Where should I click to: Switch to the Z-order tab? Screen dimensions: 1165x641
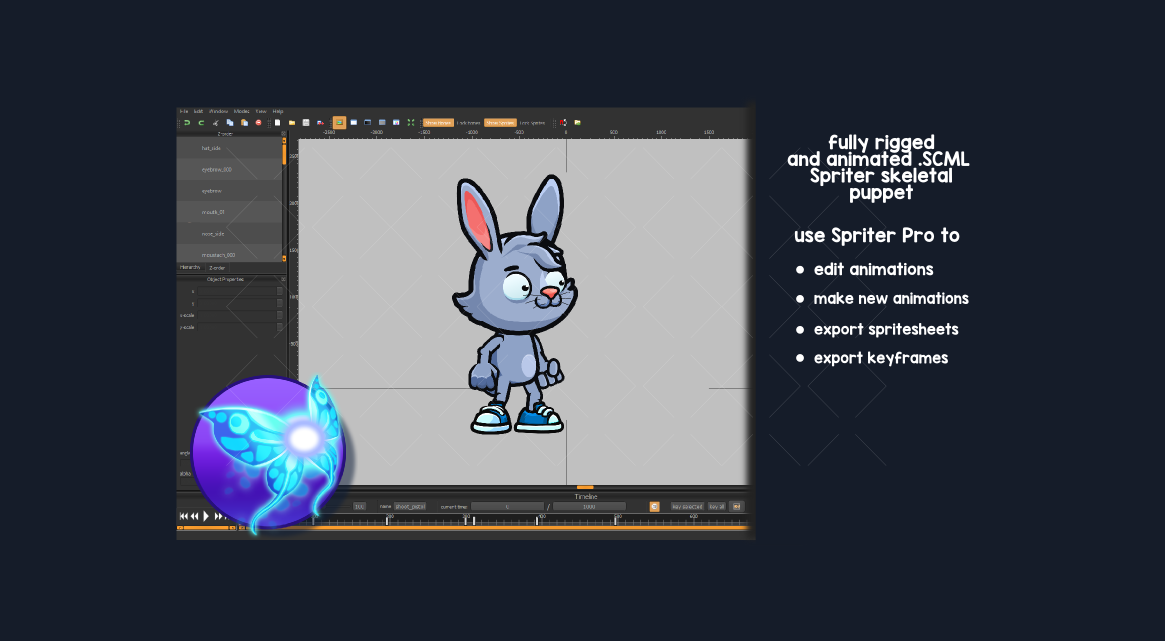[217, 267]
